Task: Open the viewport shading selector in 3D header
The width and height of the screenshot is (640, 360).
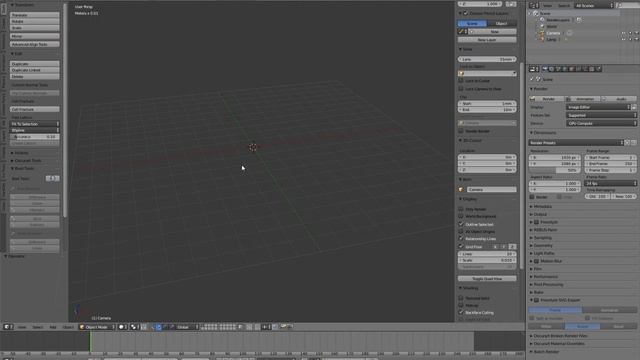Action: [123, 327]
